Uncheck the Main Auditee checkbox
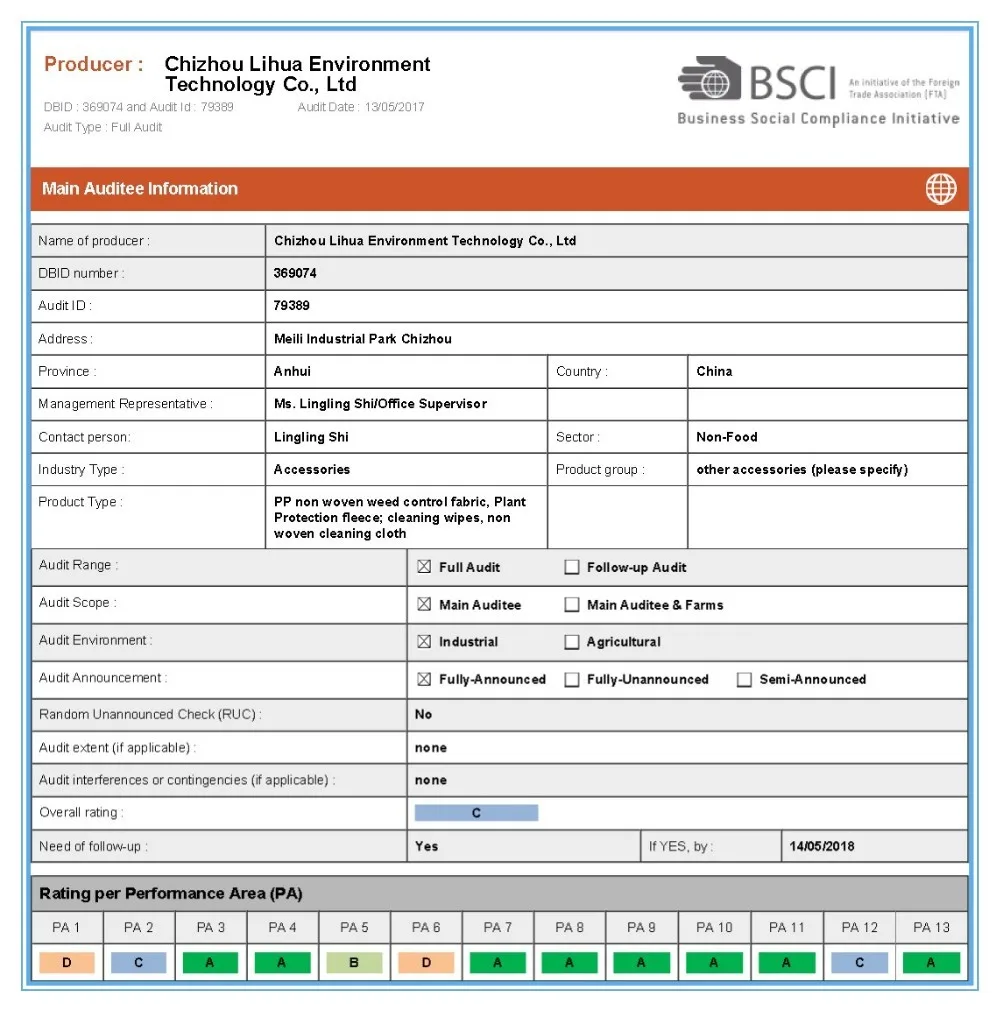The image size is (1000, 1012). (424, 604)
